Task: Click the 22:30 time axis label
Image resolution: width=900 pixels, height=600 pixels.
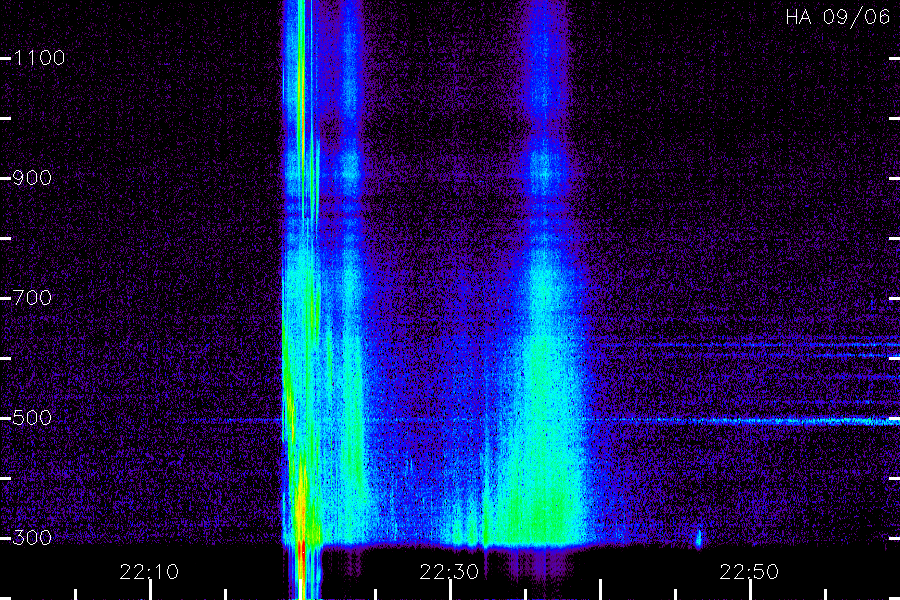Action: coord(449,572)
